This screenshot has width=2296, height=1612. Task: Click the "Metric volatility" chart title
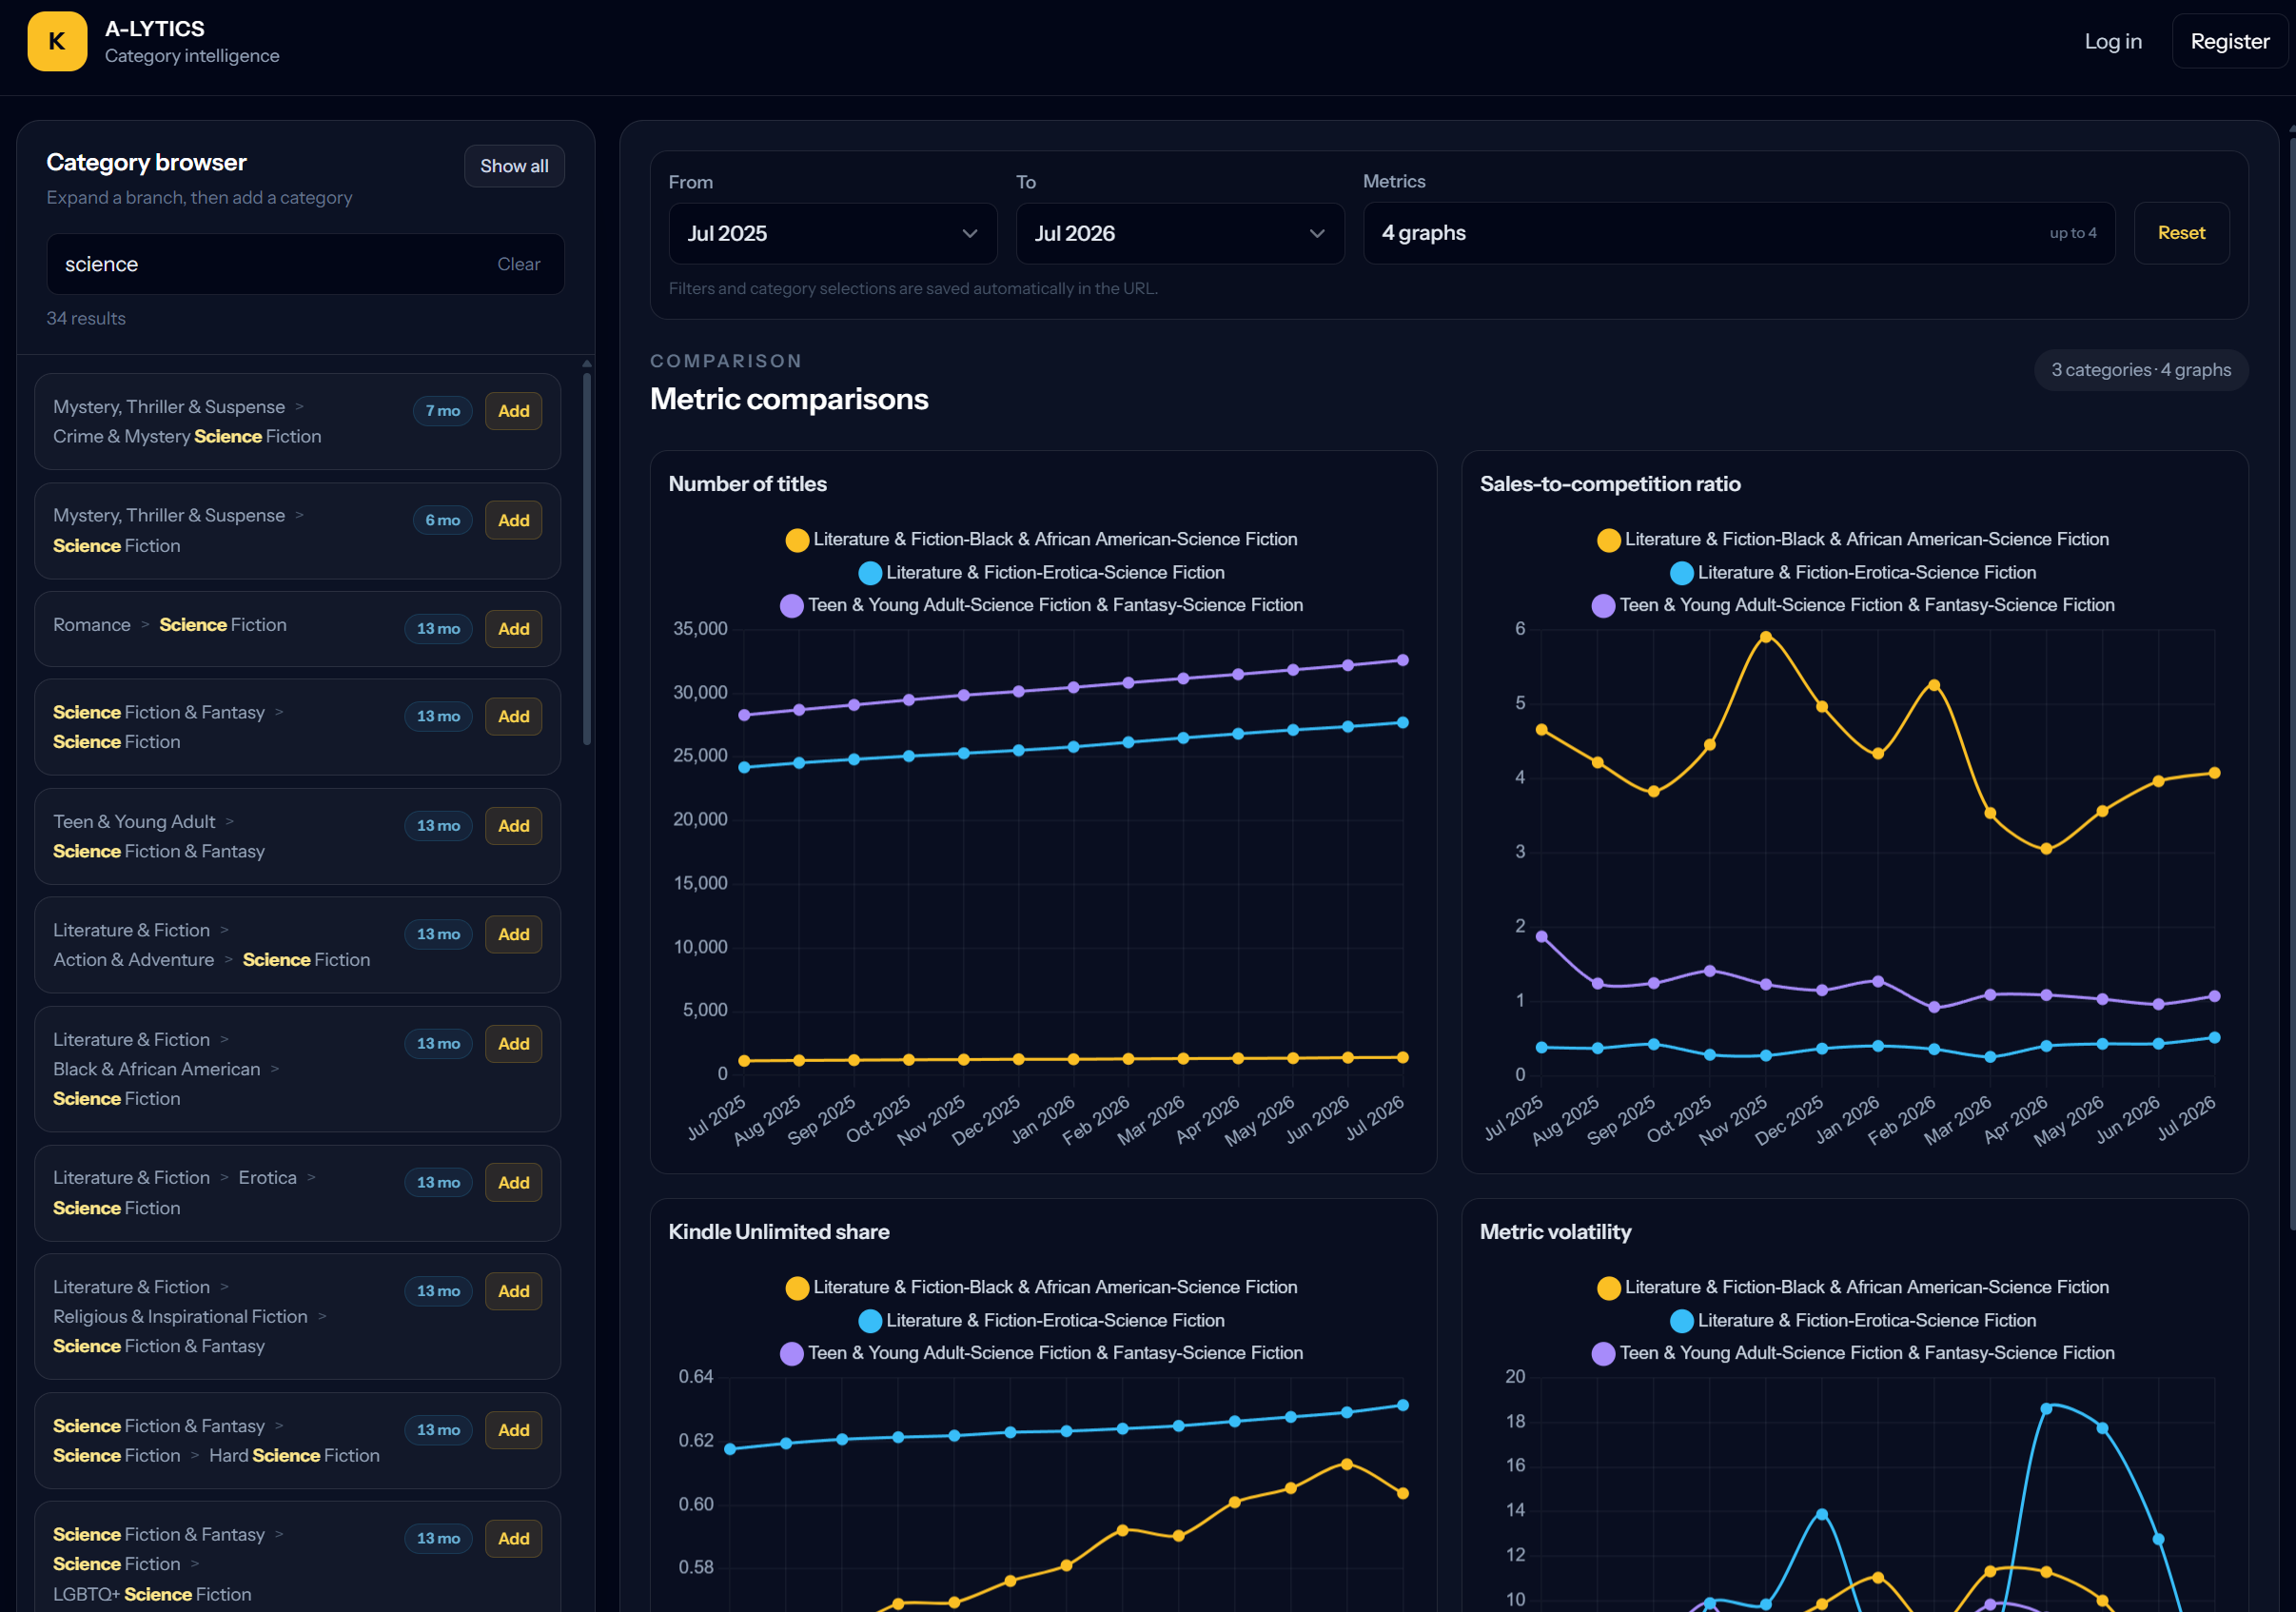(x=1555, y=1232)
